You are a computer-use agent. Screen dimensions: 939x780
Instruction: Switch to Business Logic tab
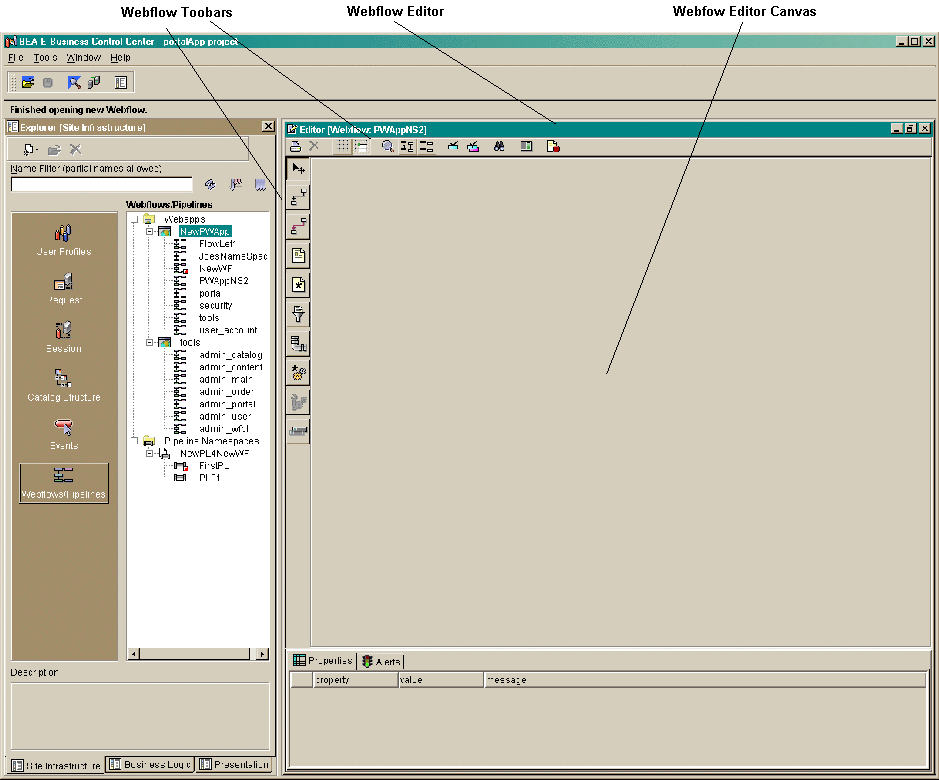pyautogui.click(x=150, y=764)
